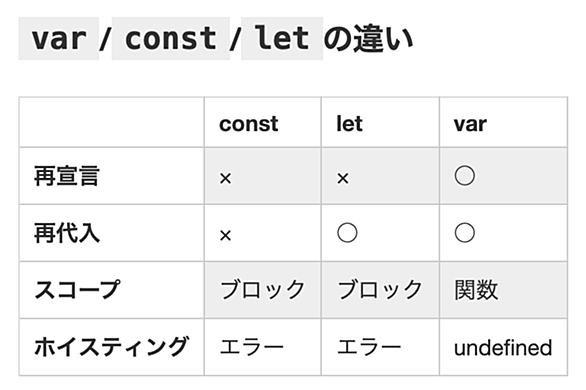Click the cross mark for const 再代入
Screen dimensions: 586x390
[225, 236]
